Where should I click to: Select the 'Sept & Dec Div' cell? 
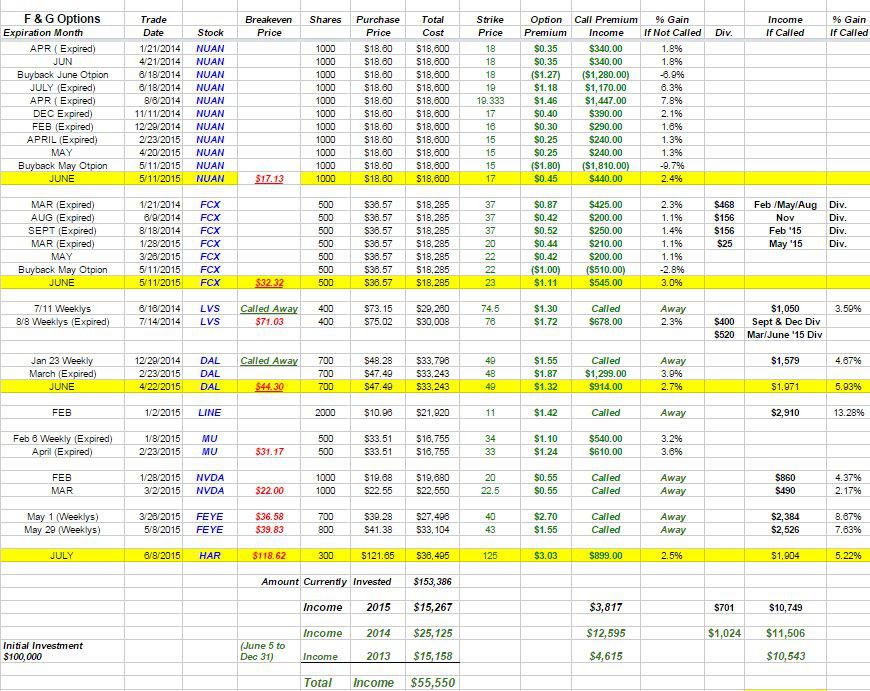(x=786, y=322)
